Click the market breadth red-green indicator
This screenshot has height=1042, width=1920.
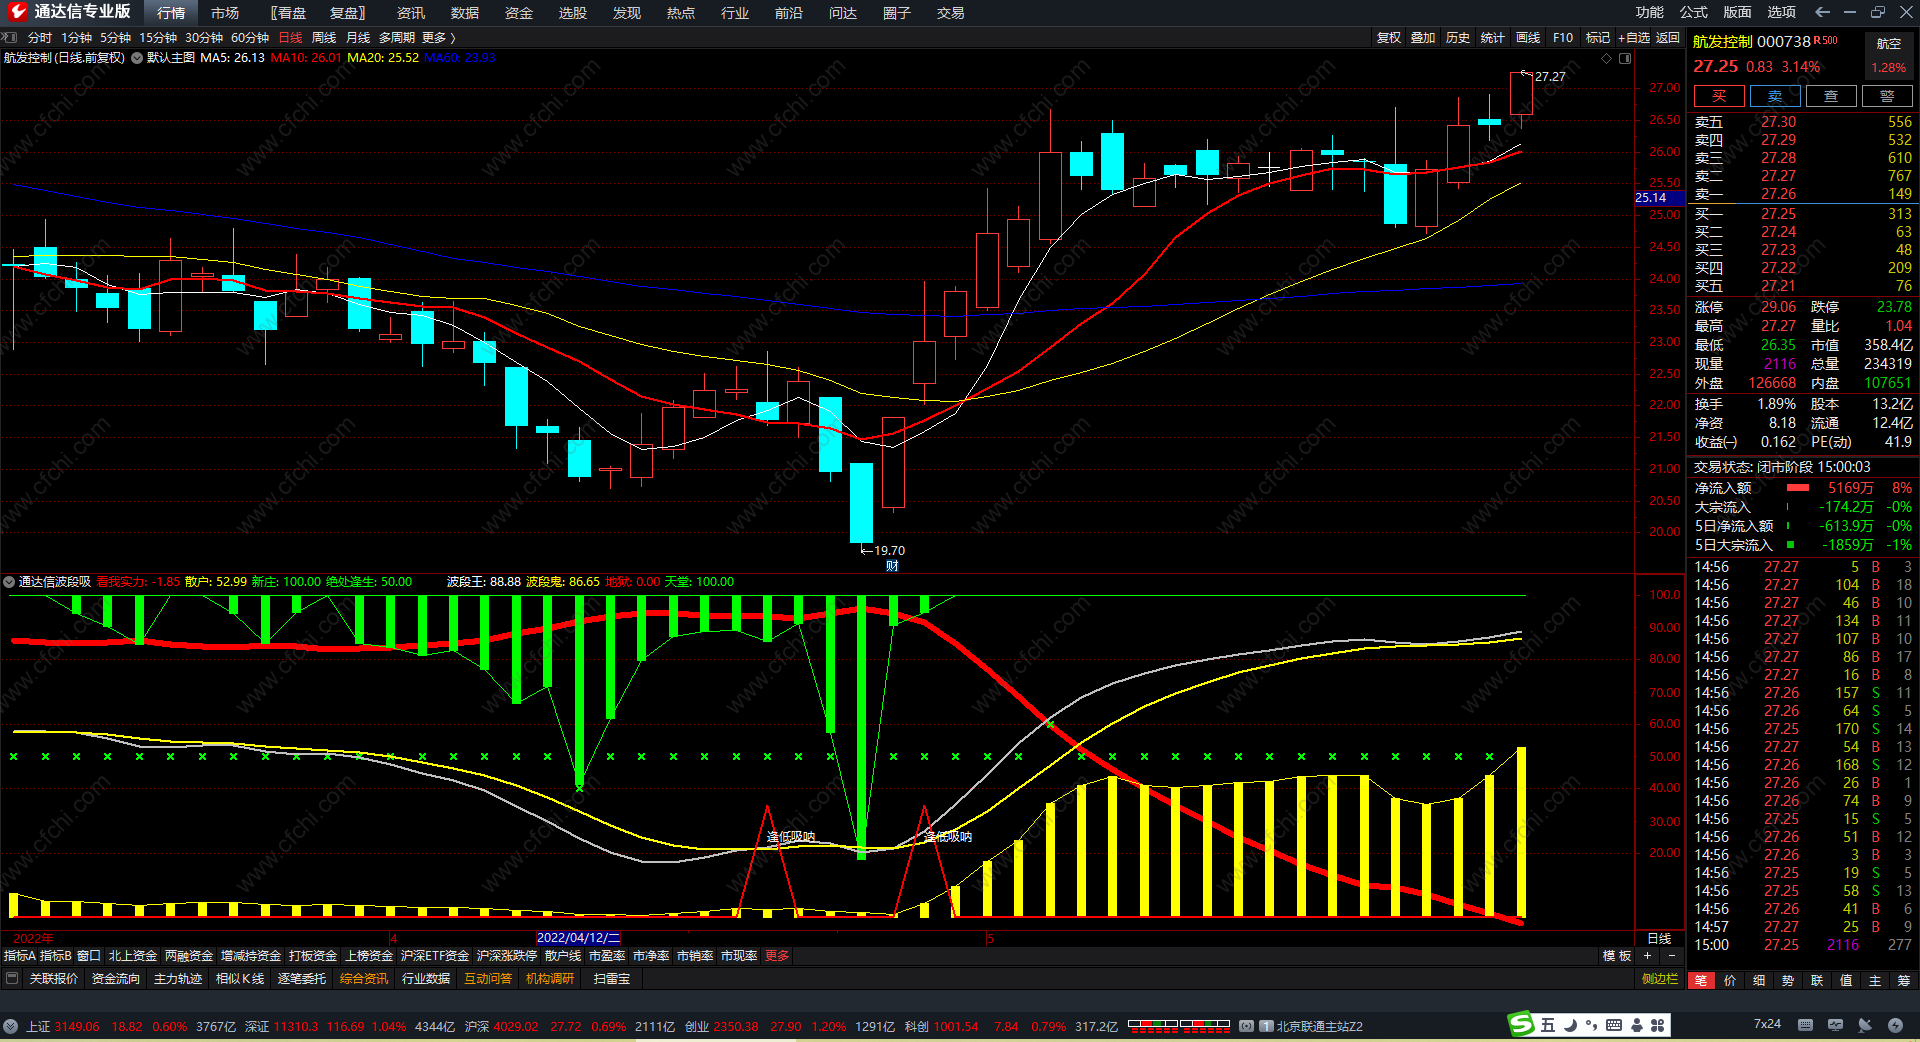(1179, 1026)
